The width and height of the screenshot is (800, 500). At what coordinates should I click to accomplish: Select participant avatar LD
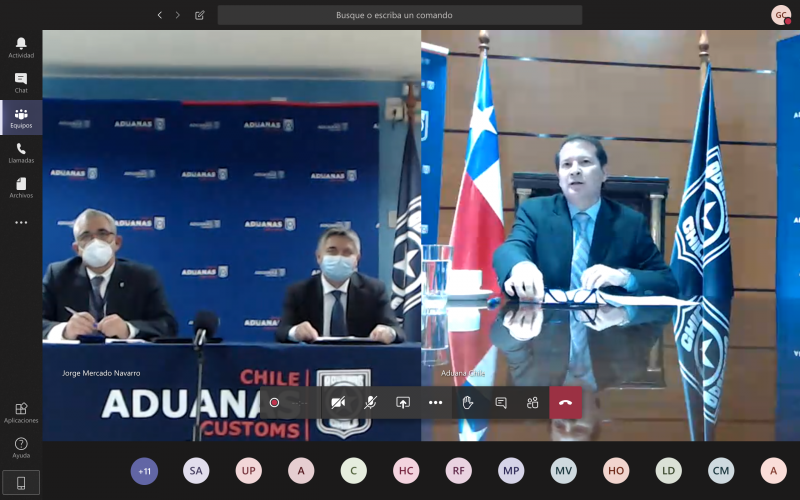(669, 471)
